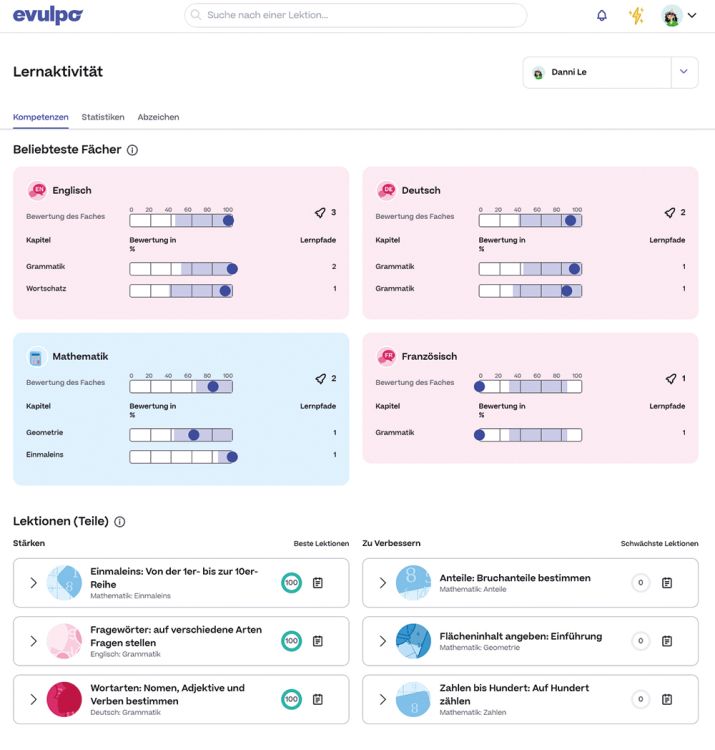715x750 pixels.
Task: Click the Mathematik calculator icon
Action: pos(36,357)
